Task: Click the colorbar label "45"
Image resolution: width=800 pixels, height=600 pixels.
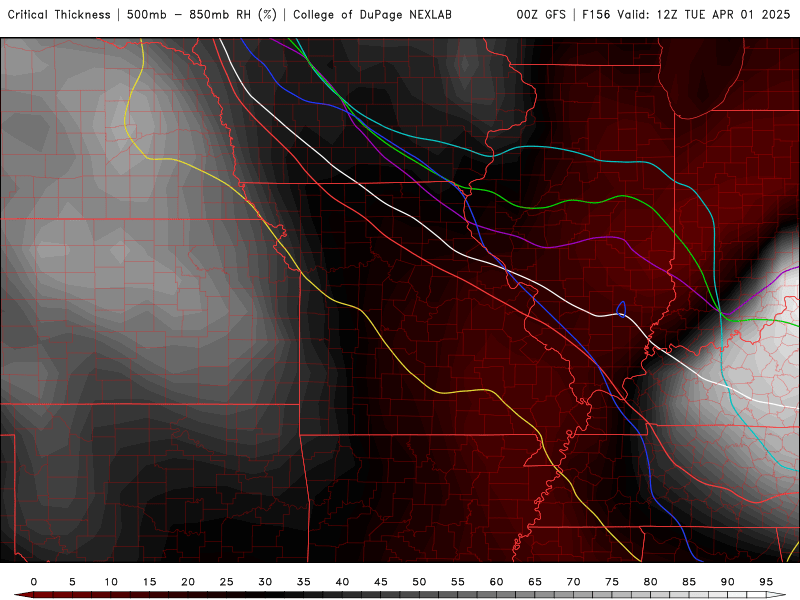Action: [381, 582]
